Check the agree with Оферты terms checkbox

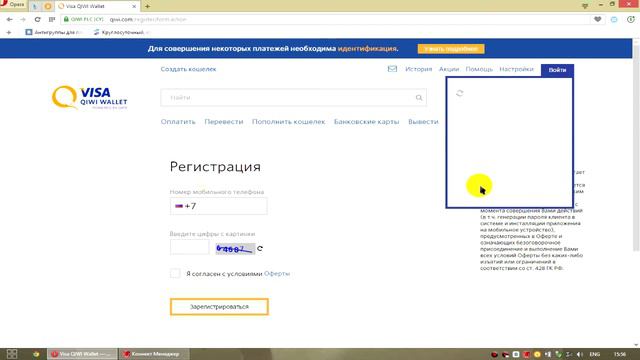(175, 273)
